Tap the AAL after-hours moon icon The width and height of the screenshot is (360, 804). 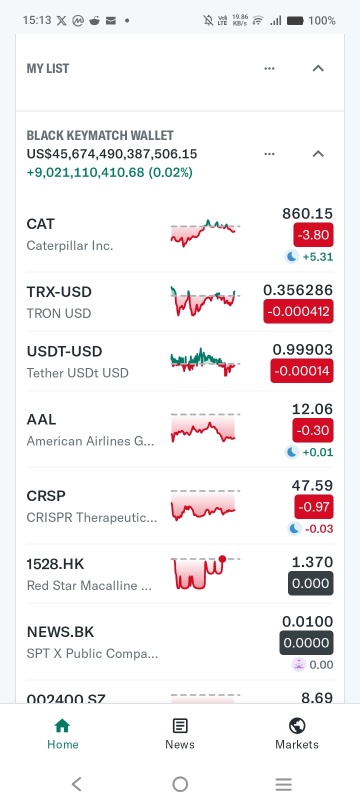(292, 452)
